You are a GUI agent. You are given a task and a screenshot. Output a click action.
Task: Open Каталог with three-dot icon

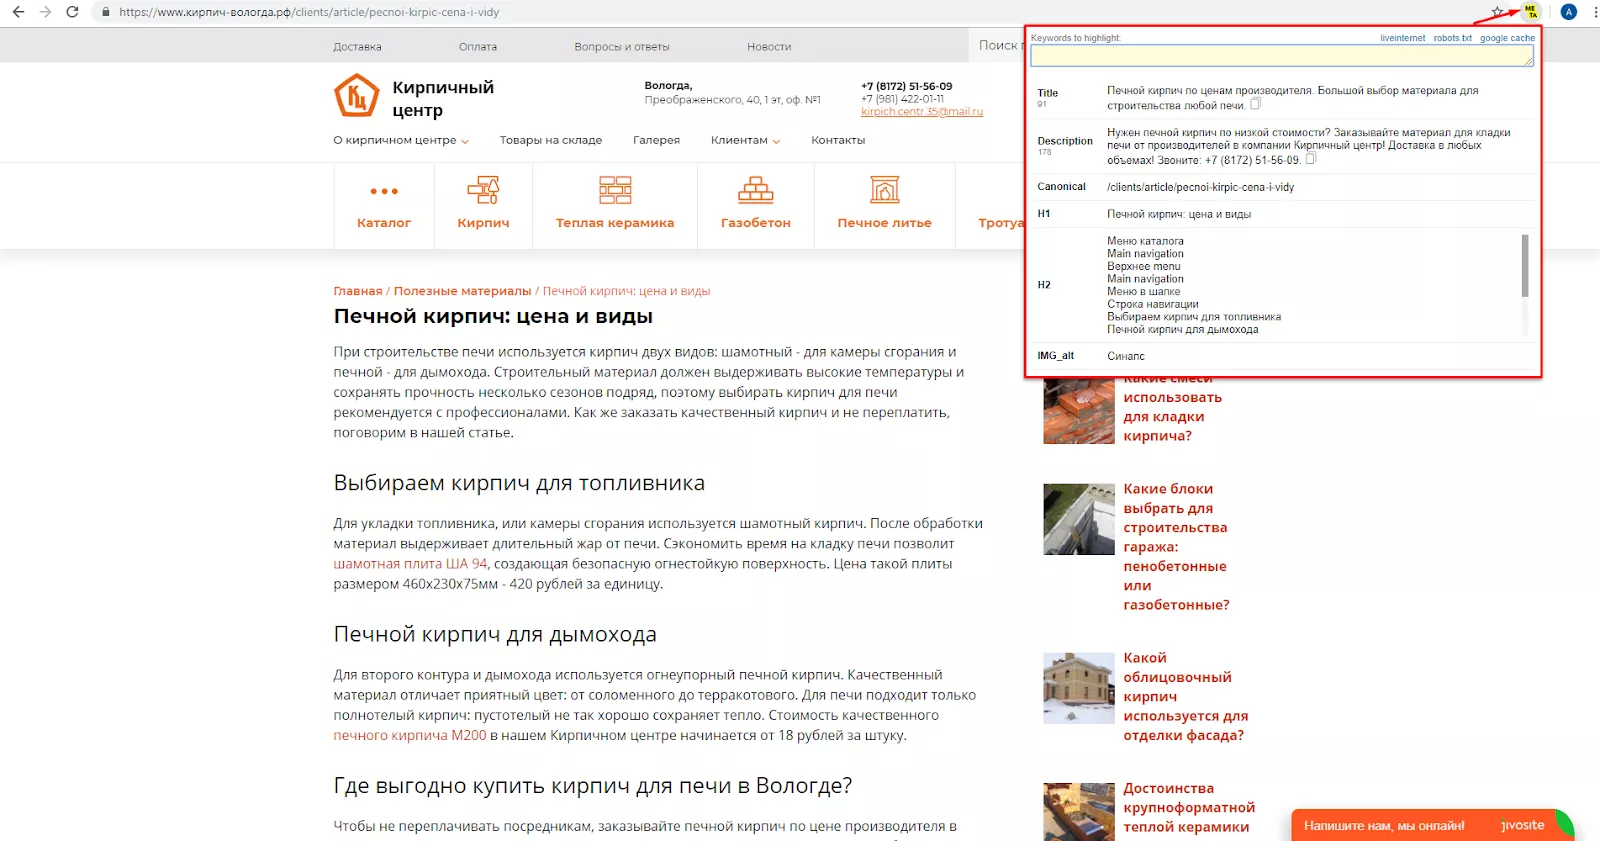tap(384, 191)
